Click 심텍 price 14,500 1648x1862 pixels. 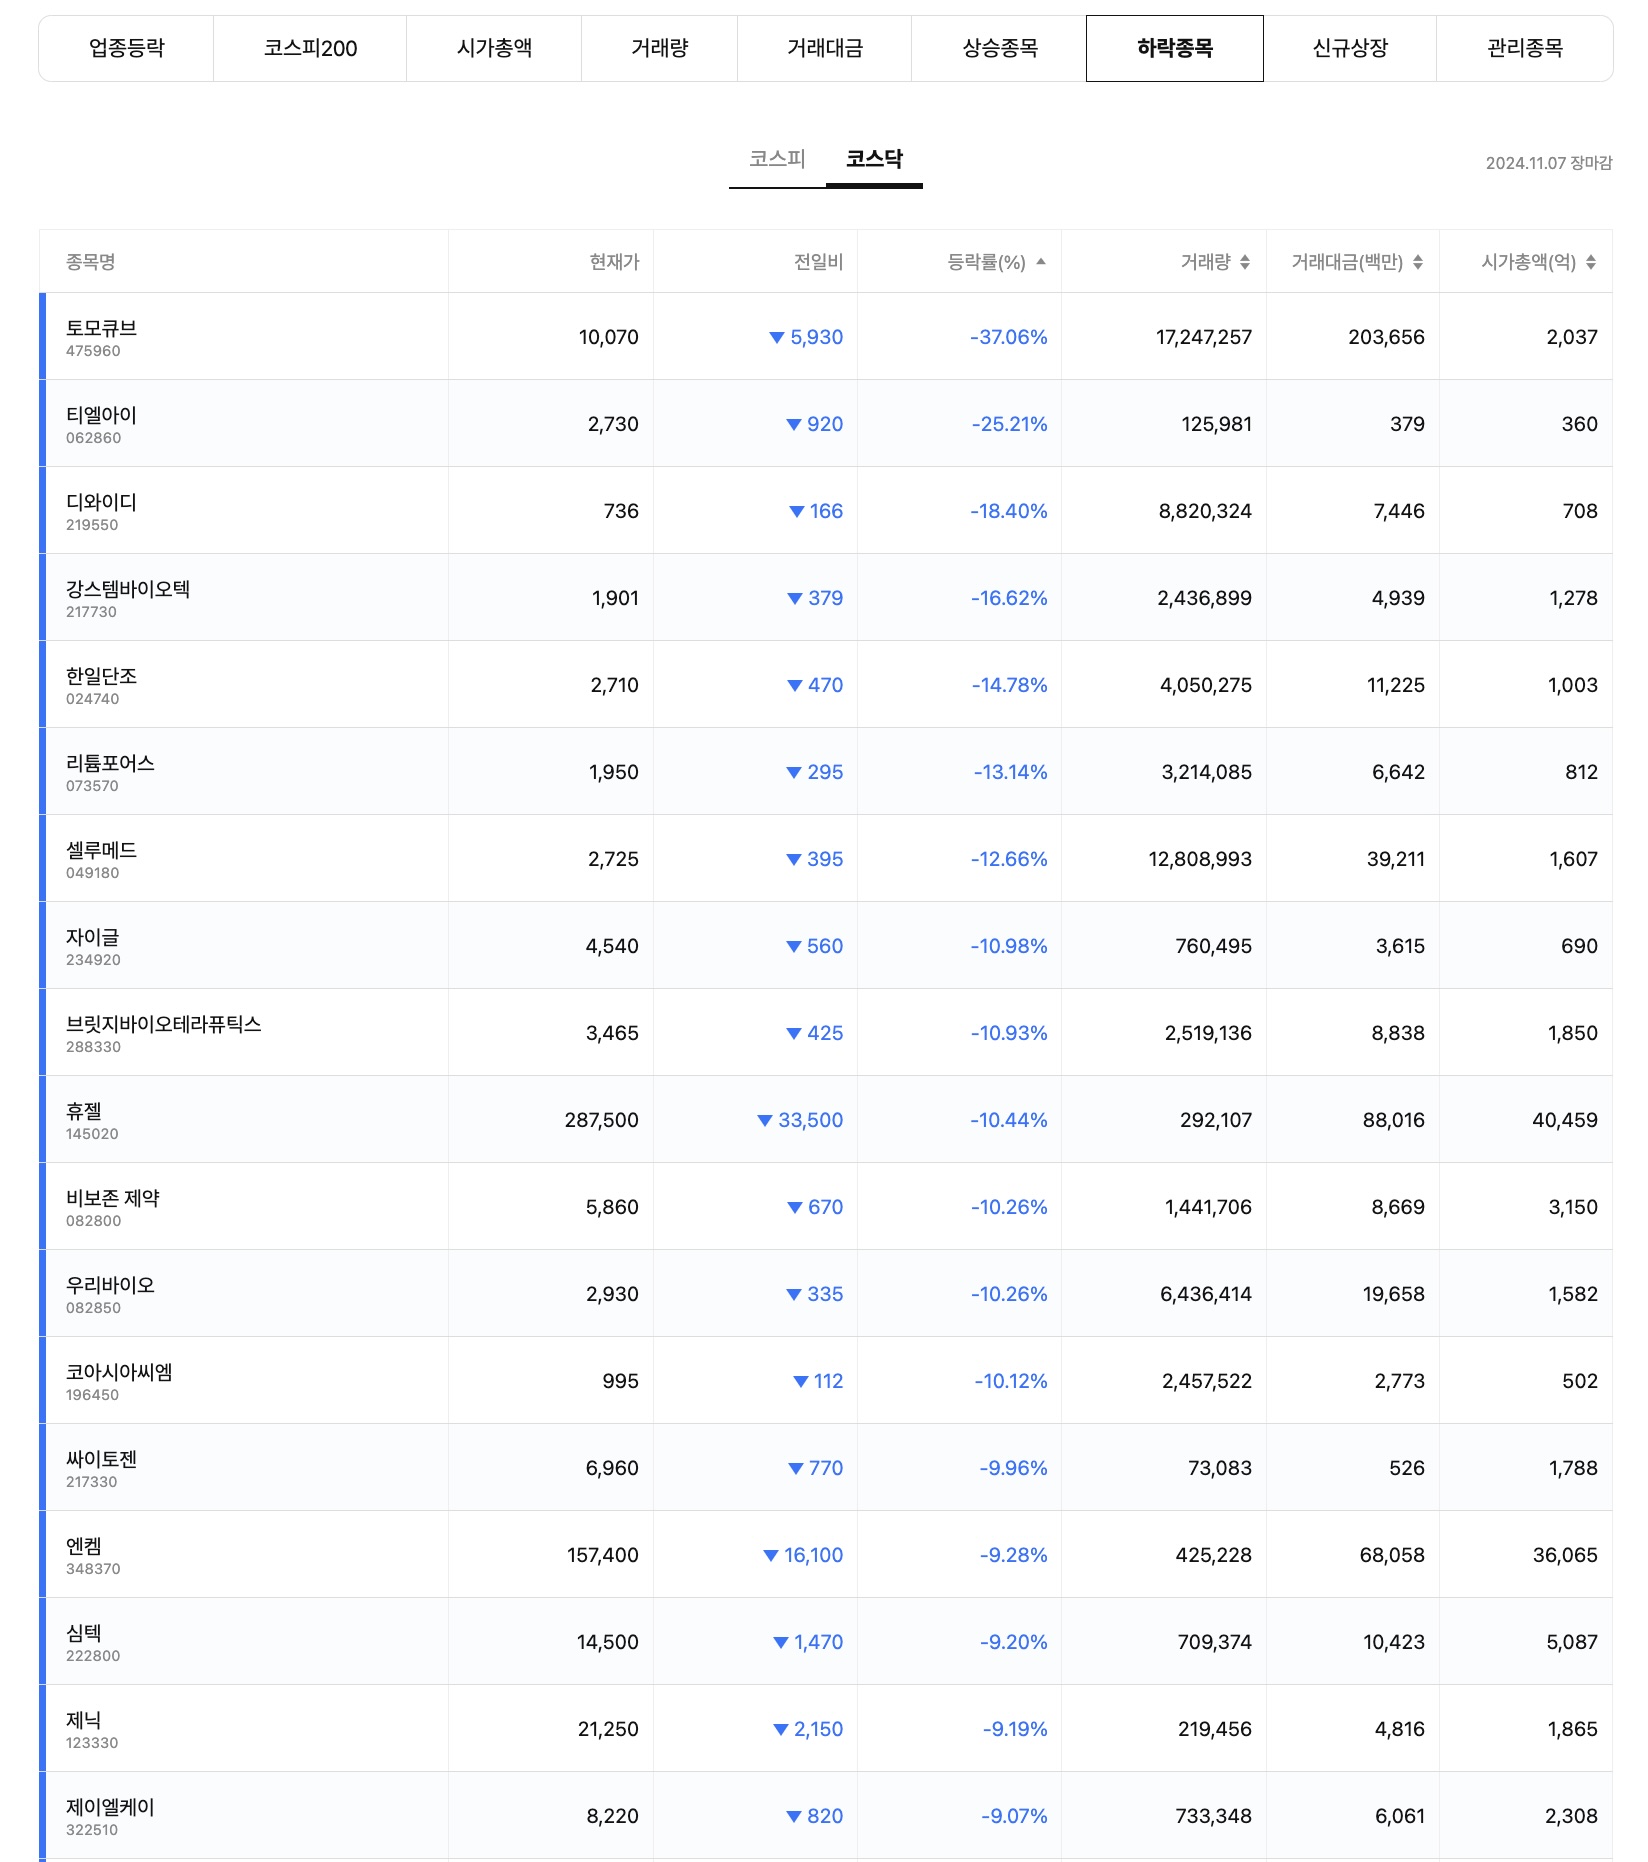point(608,1642)
